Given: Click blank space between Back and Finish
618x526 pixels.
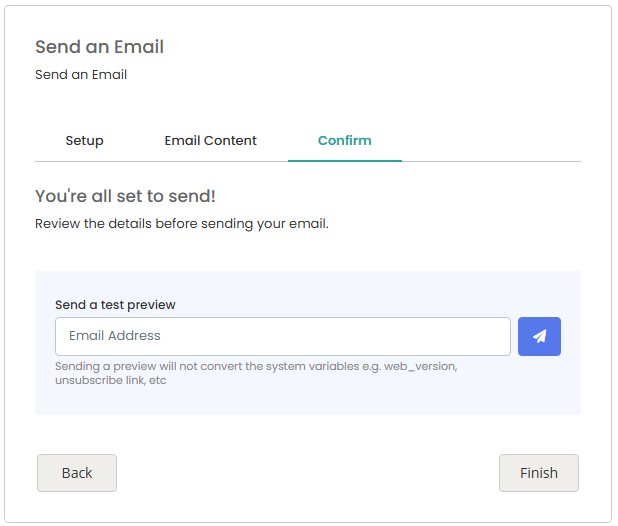Looking at the screenshot, I should (x=307, y=473).
